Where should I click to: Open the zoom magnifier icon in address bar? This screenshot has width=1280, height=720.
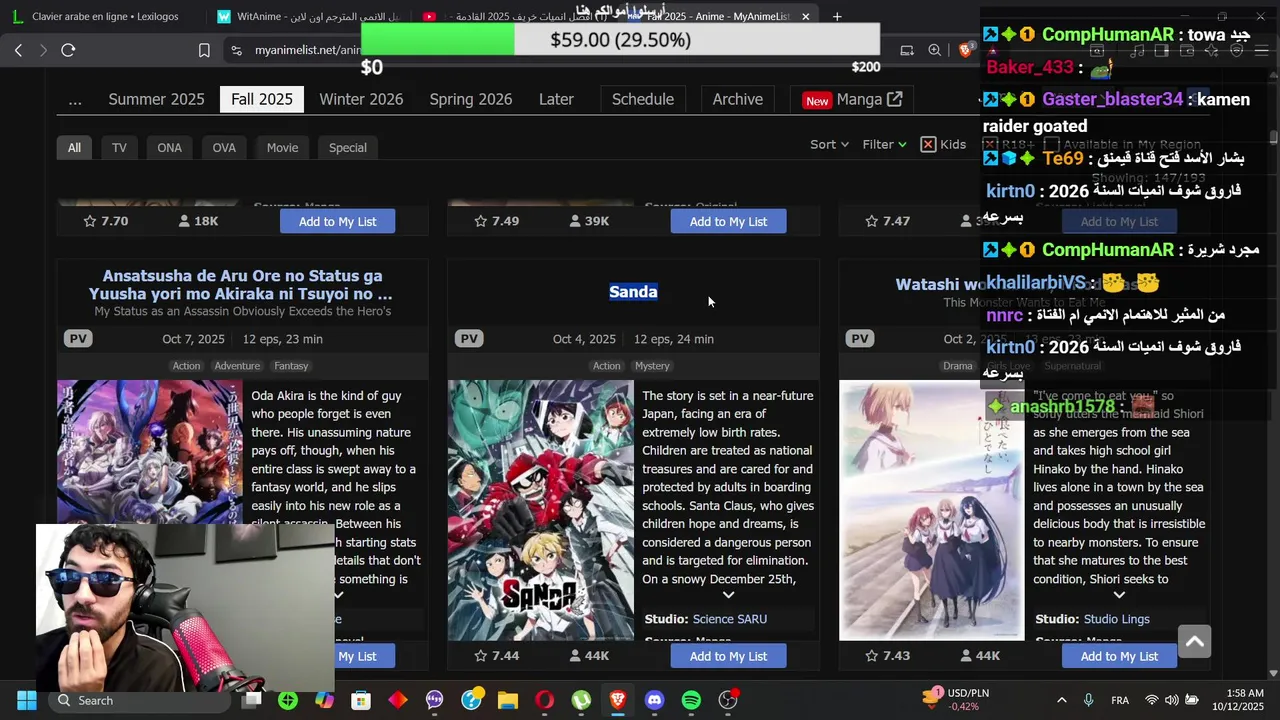click(934, 50)
